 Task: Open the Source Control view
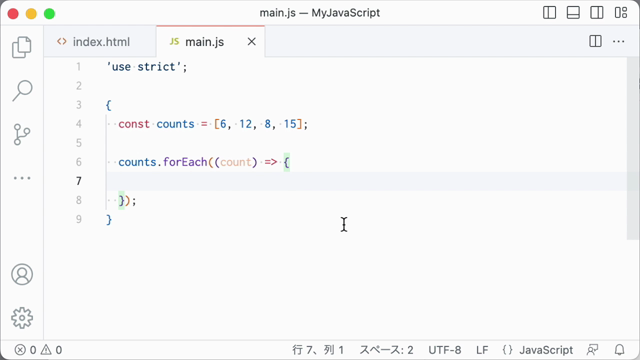(22, 134)
